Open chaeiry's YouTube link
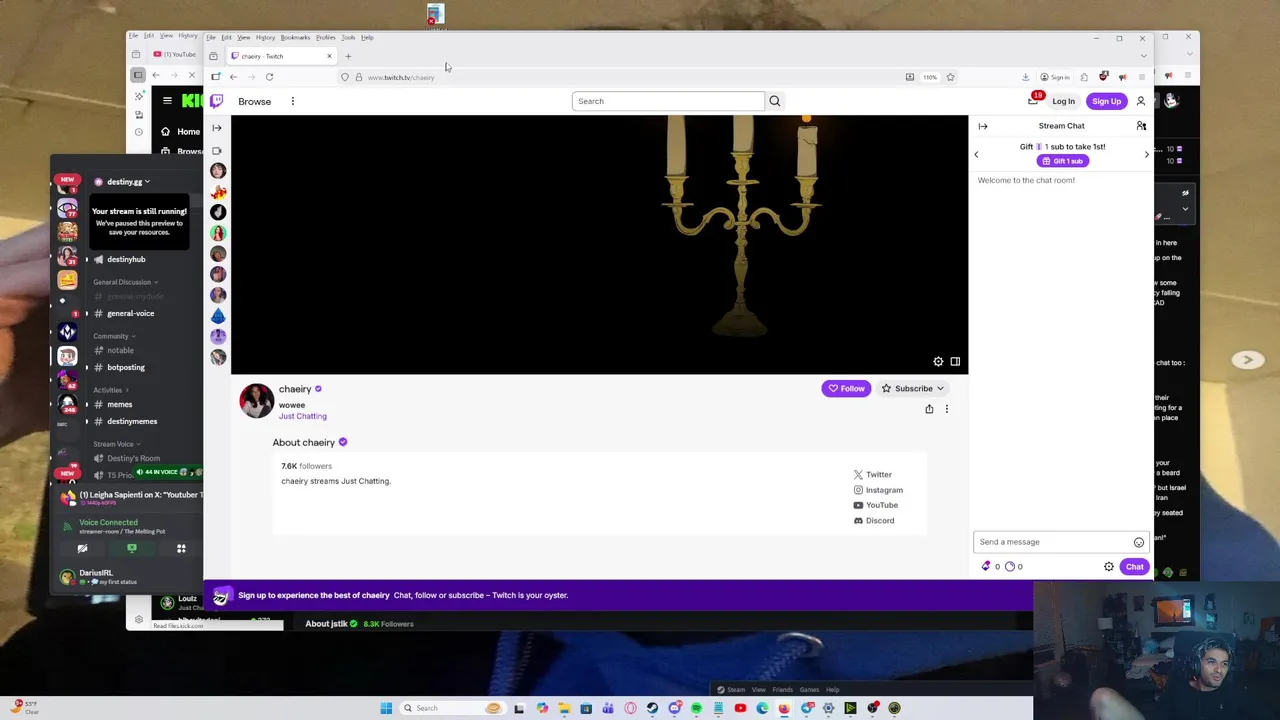 875,505
